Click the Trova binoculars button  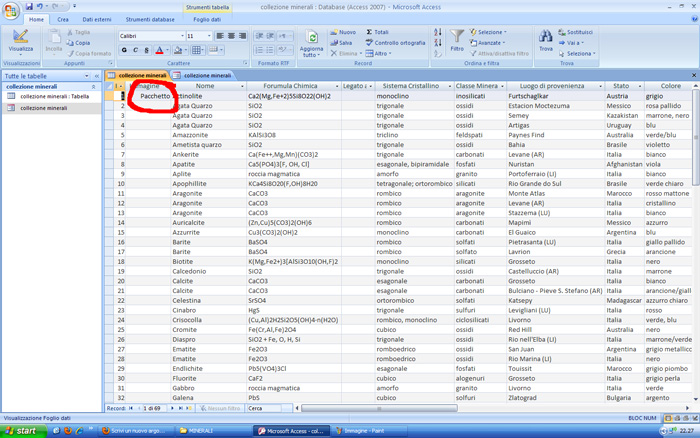(546, 41)
